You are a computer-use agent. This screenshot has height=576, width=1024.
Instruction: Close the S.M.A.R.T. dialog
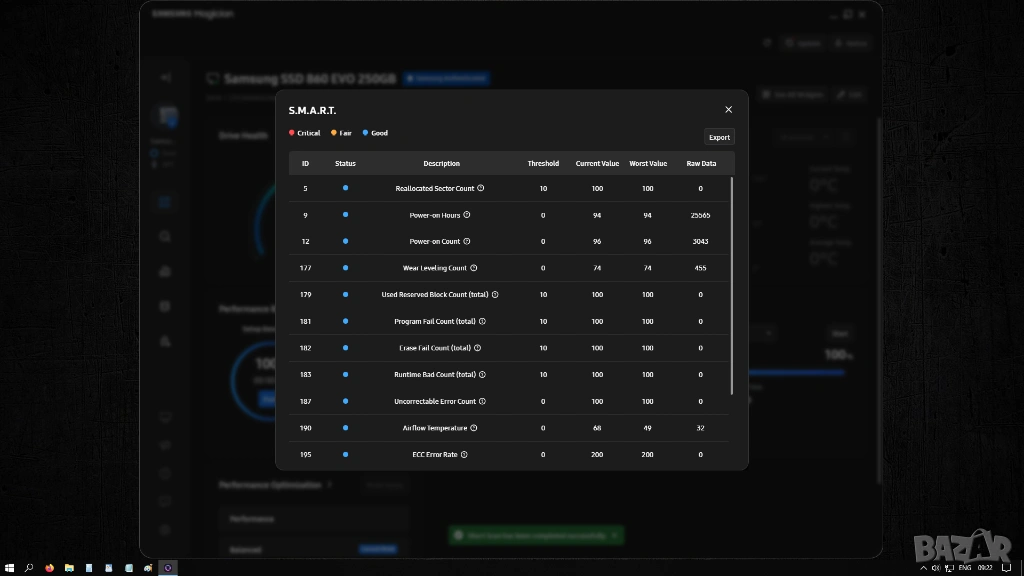pos(728,110)
